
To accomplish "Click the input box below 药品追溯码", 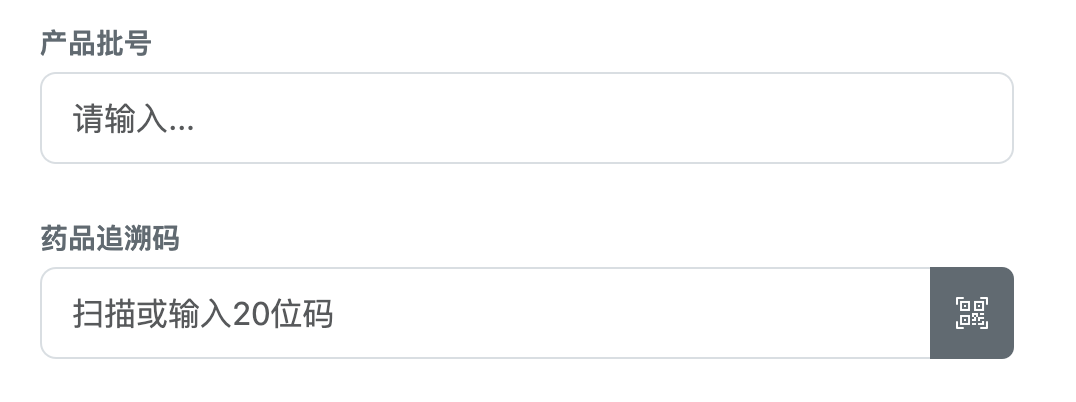I will (x=485, y=313).
